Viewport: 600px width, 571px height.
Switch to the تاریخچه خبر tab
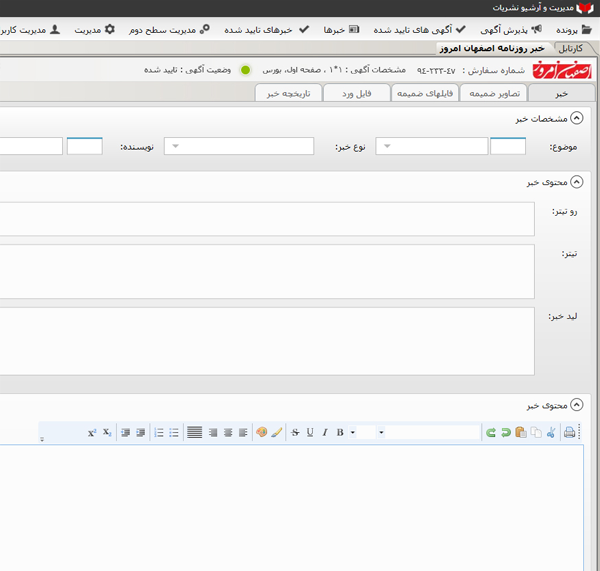(289, 93)
